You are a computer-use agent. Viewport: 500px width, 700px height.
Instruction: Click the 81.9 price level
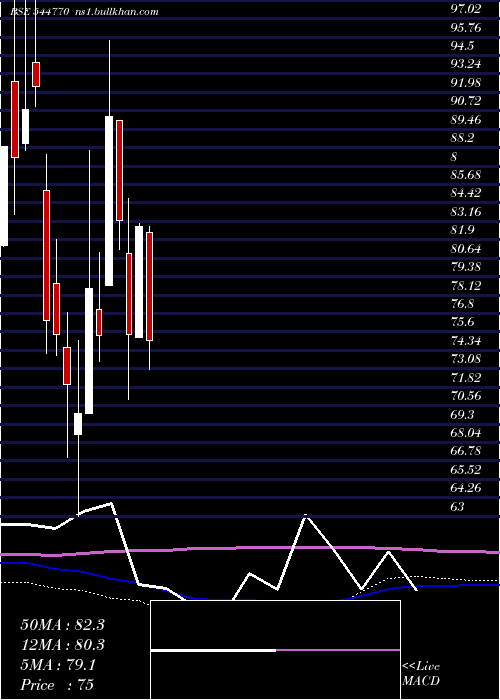tap(462, 230)
